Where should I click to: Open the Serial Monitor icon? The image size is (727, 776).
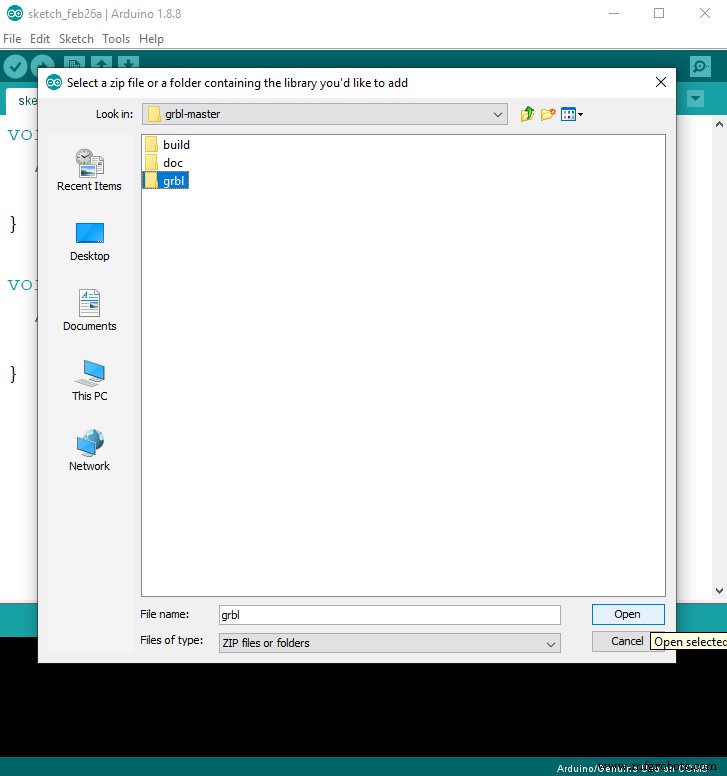point(700,66)
